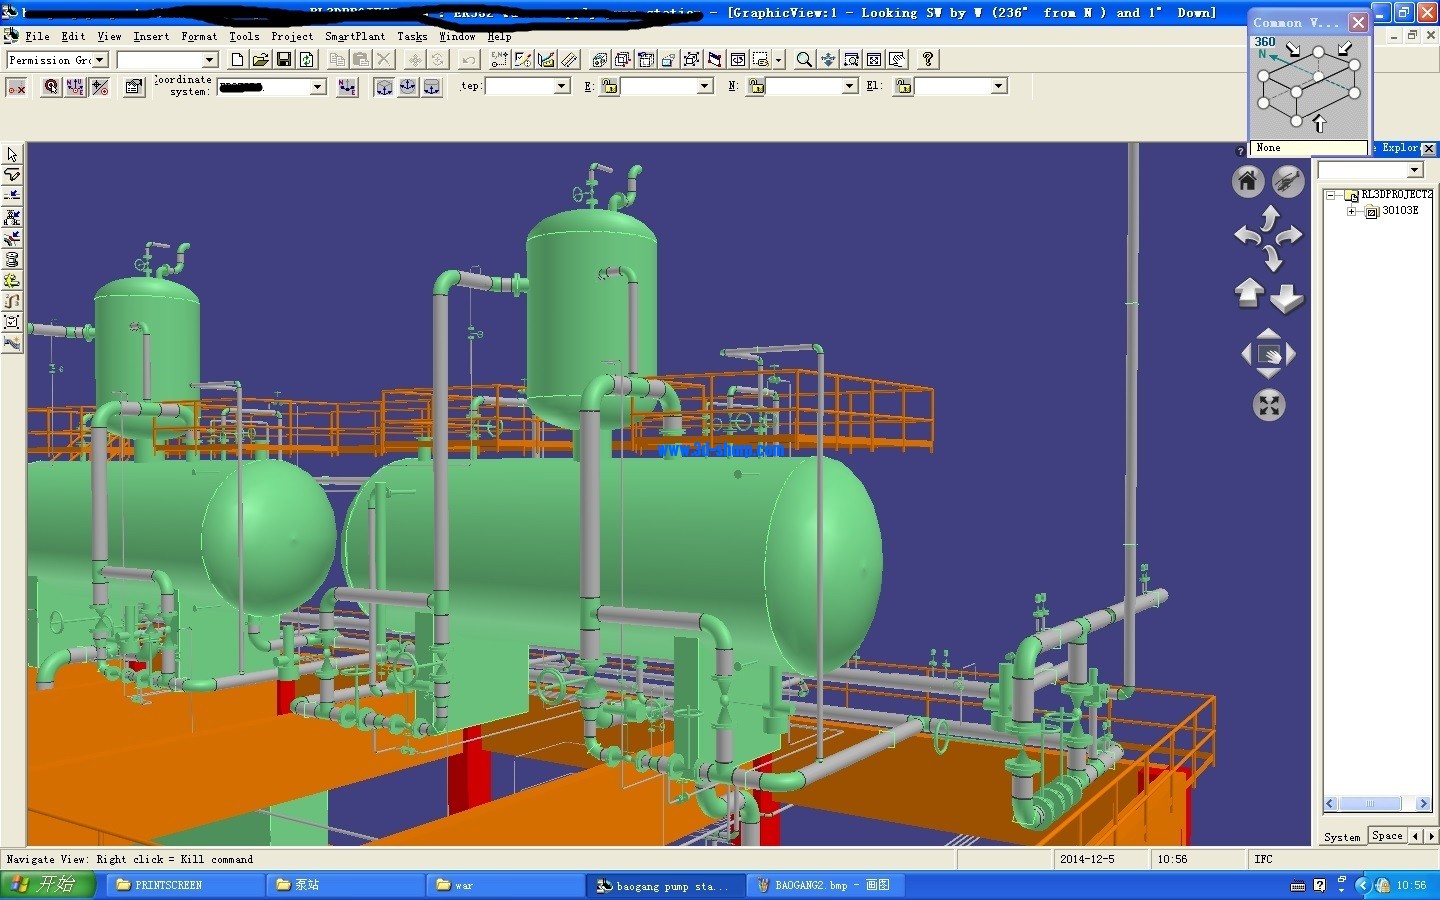This screenshot has width=1440, height=900.
Task: Click the Refresh workspace icon
Action: coord(307,60)
